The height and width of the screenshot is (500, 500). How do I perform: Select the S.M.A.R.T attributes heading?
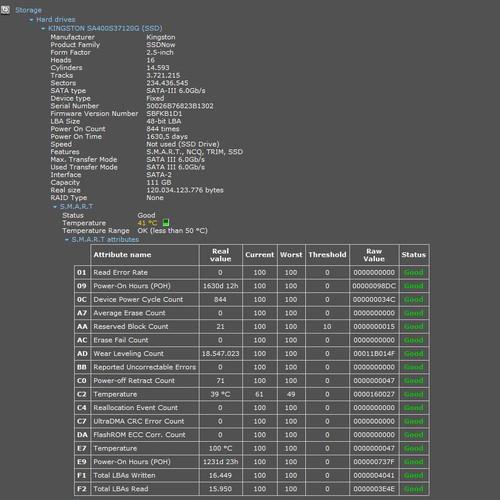105,240
